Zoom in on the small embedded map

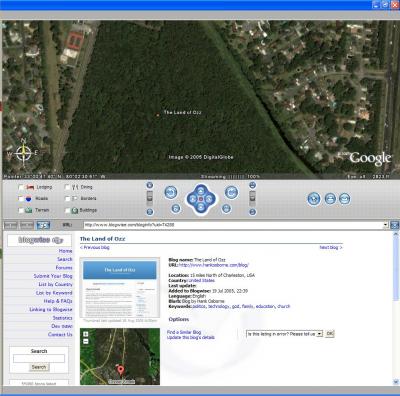tap(86, 334)
